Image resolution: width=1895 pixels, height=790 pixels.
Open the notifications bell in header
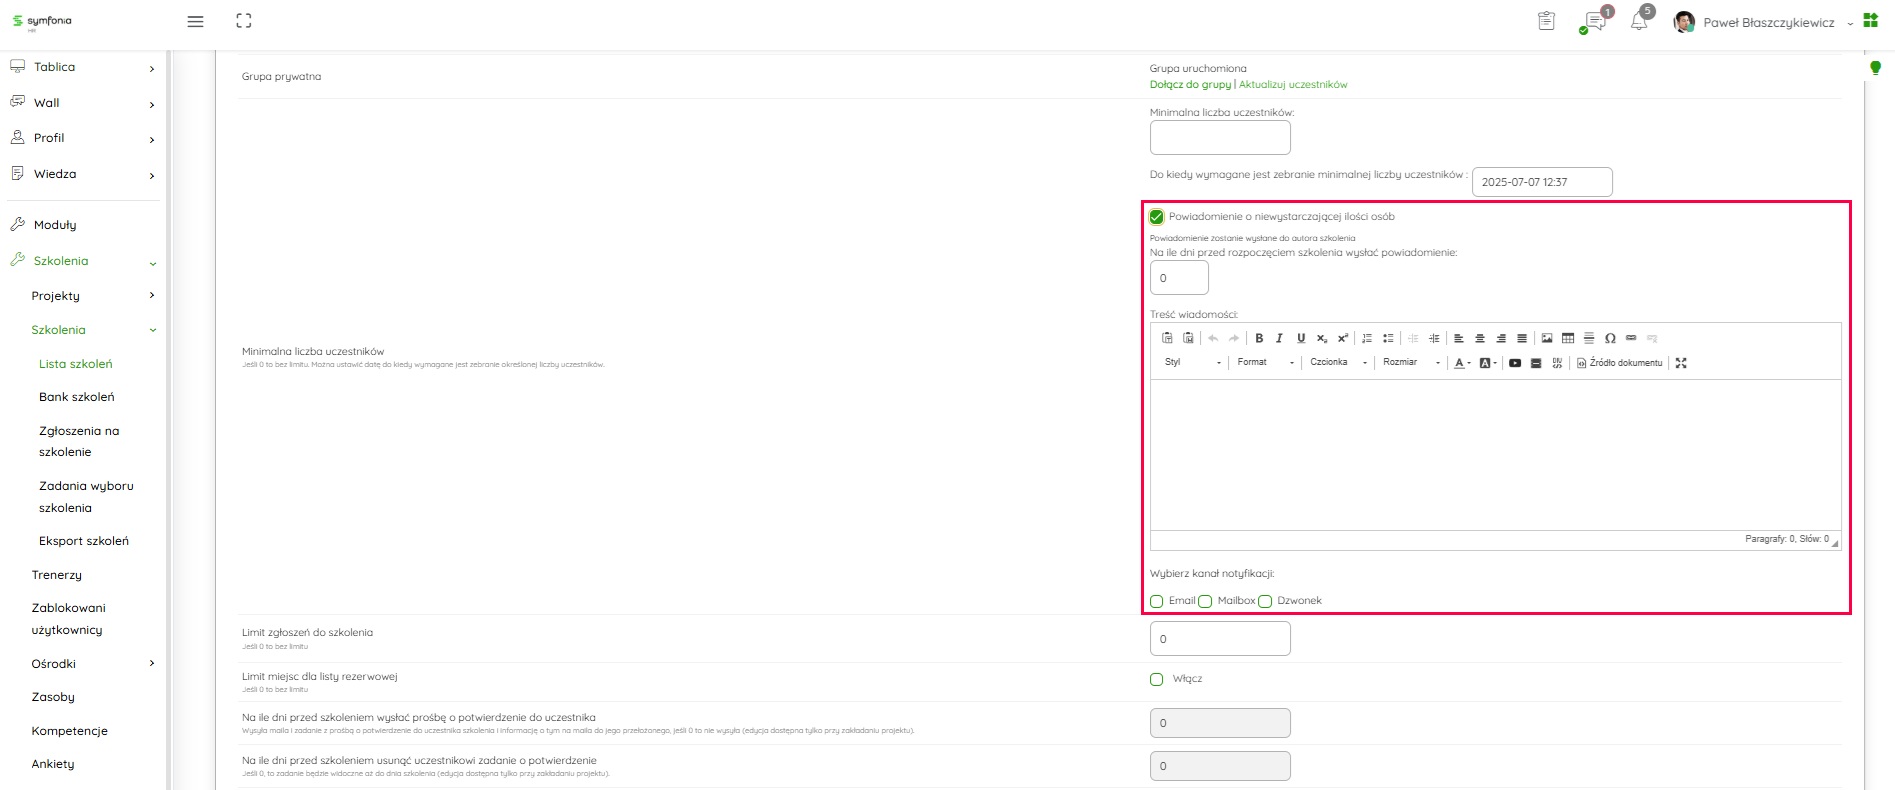coord(1639,22)
